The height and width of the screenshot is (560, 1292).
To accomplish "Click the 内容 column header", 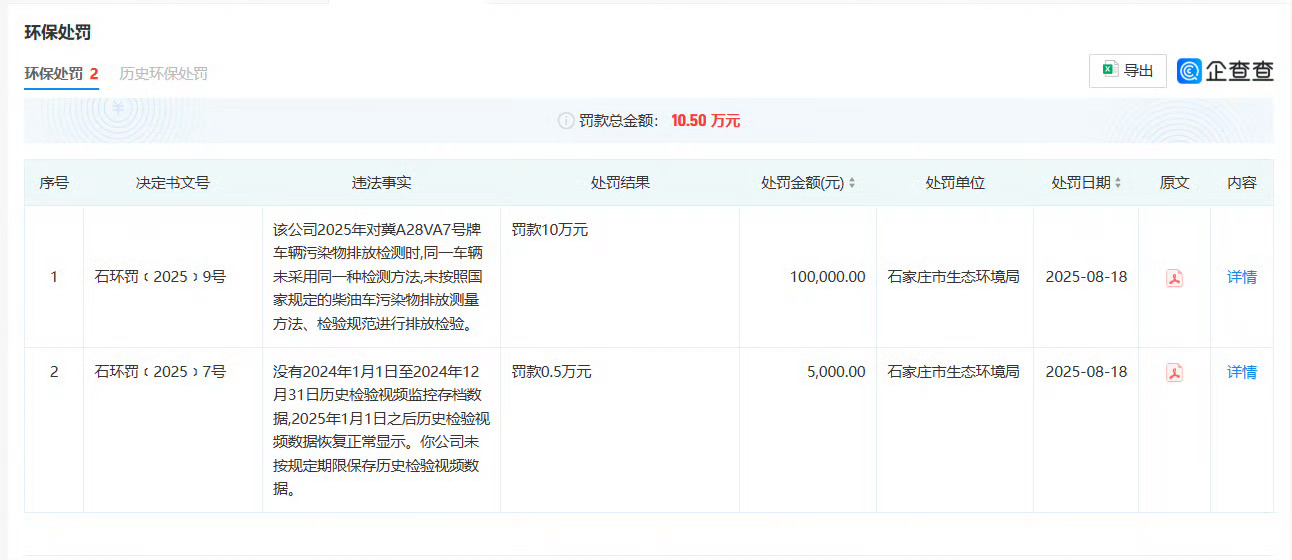I will coord(1242,183).
